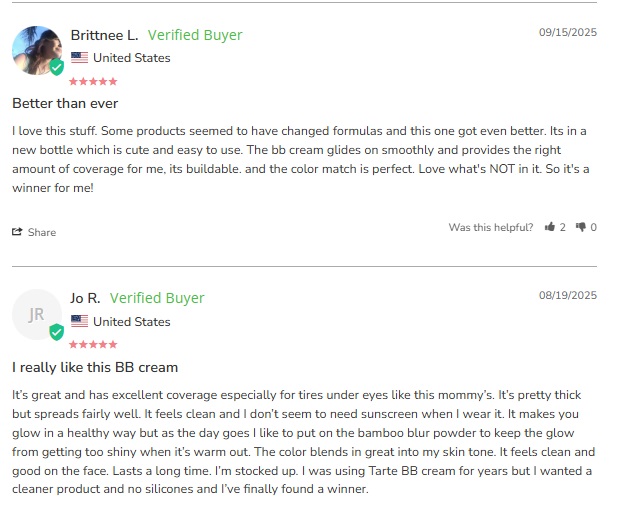
Task: Share Brittnee's review
Action: pos(34,232)
